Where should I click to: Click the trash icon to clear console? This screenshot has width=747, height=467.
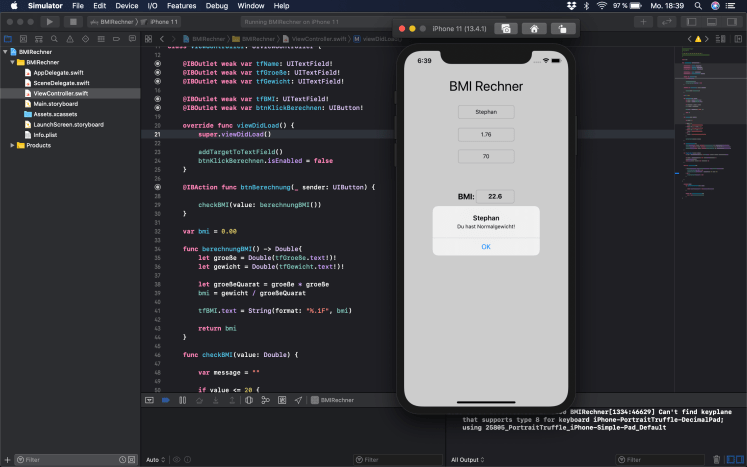pyautogui.click(x=716, y=460)
